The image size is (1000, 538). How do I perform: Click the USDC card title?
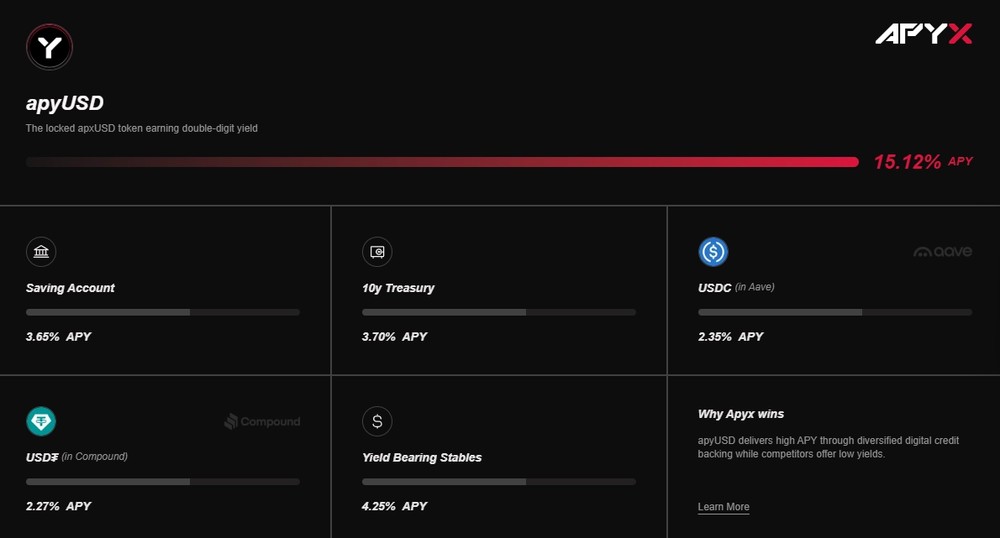[x=714, y=288]
